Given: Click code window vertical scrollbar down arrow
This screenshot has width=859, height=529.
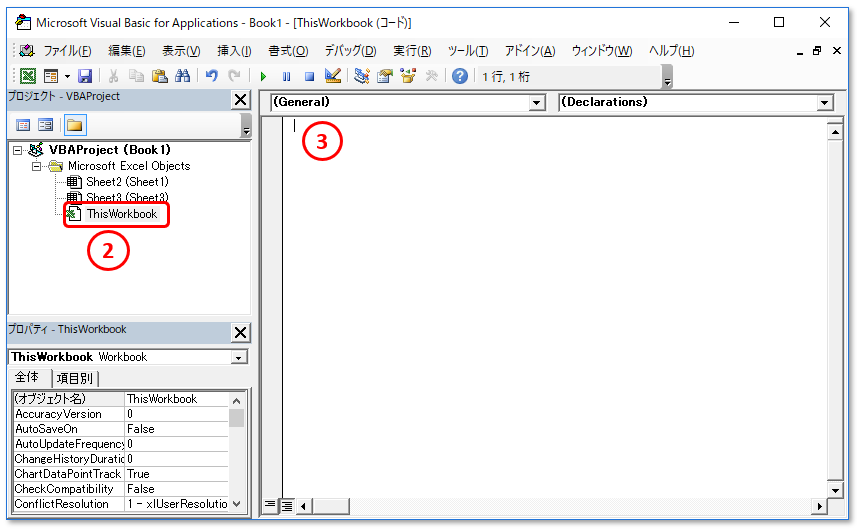Looking at the screenshot, I should coord(835,490).
